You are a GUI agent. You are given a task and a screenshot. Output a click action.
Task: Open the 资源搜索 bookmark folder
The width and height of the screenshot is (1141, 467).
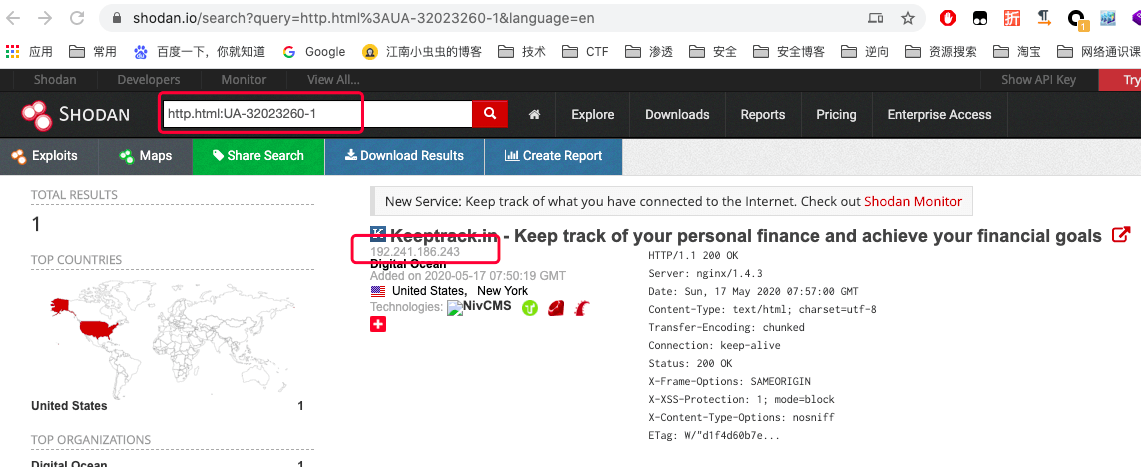click(x=941, y=52)
